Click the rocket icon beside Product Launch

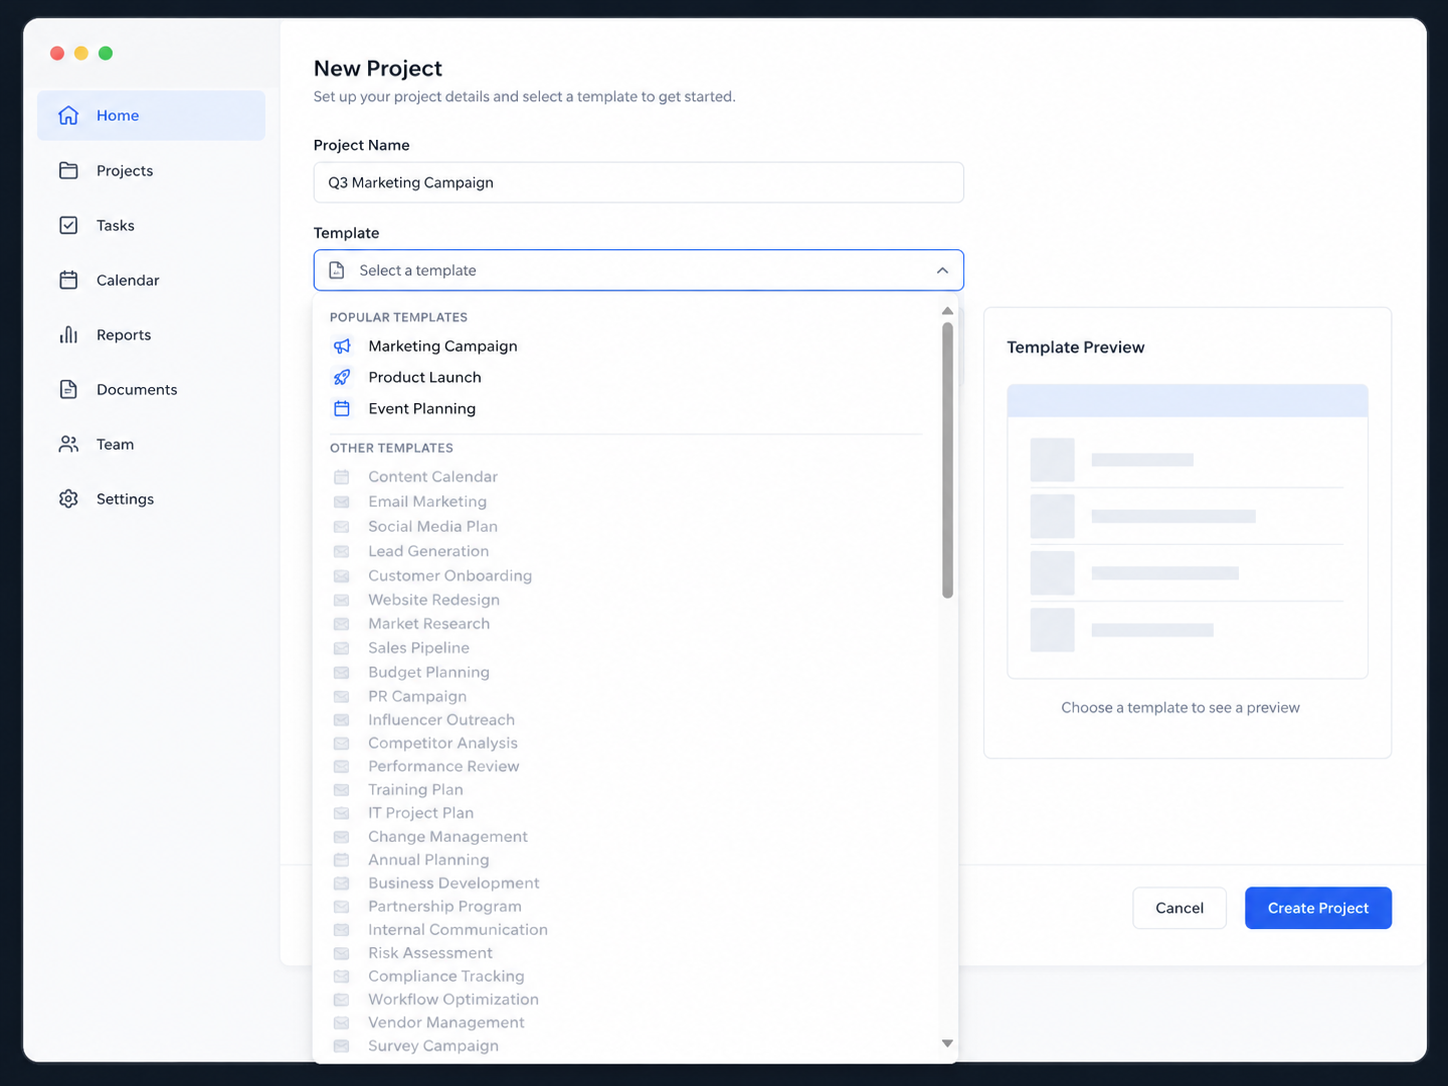342,377
